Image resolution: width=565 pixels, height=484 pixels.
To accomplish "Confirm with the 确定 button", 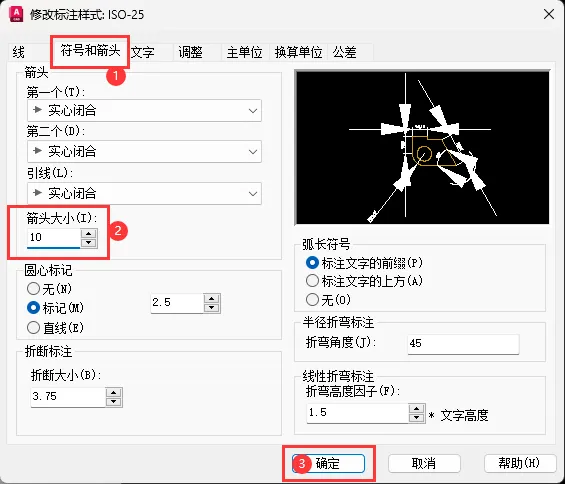I will (x=328, y=463).
